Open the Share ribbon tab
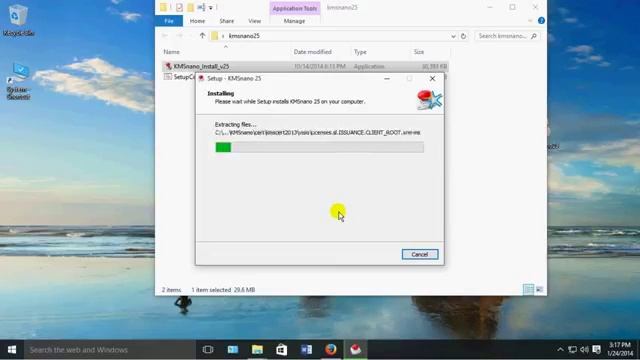The height and width of the screenshot is (360, 640). point(227,21)
